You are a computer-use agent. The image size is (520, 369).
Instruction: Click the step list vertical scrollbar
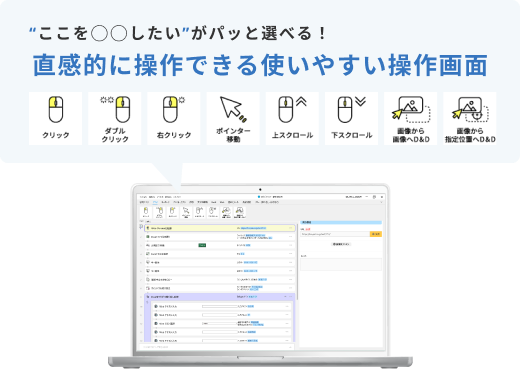[296, 262]
